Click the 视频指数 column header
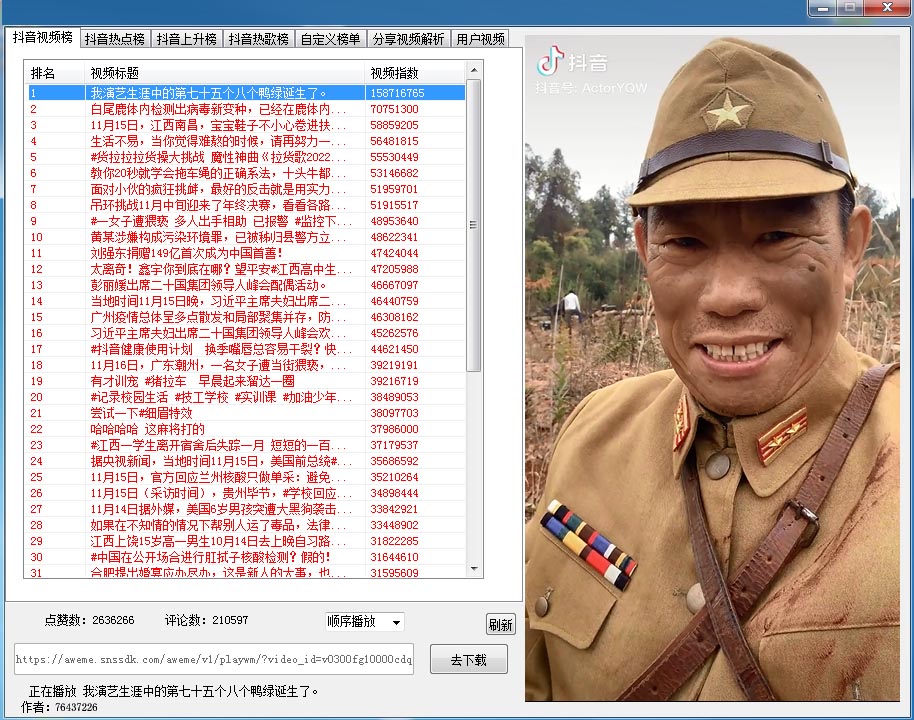The height and width of the screenshot is (720, 914). click(415, 73)
